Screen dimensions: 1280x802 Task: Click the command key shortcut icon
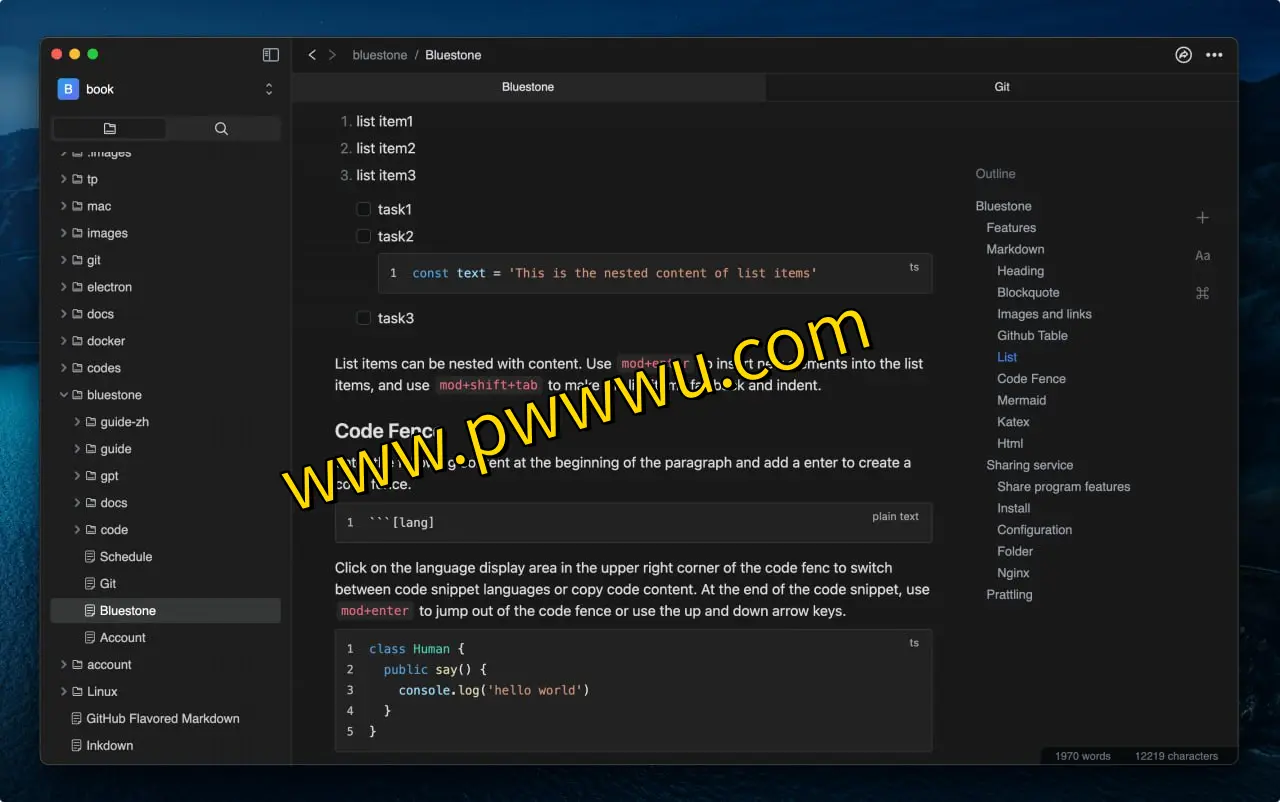[1202, 293]
